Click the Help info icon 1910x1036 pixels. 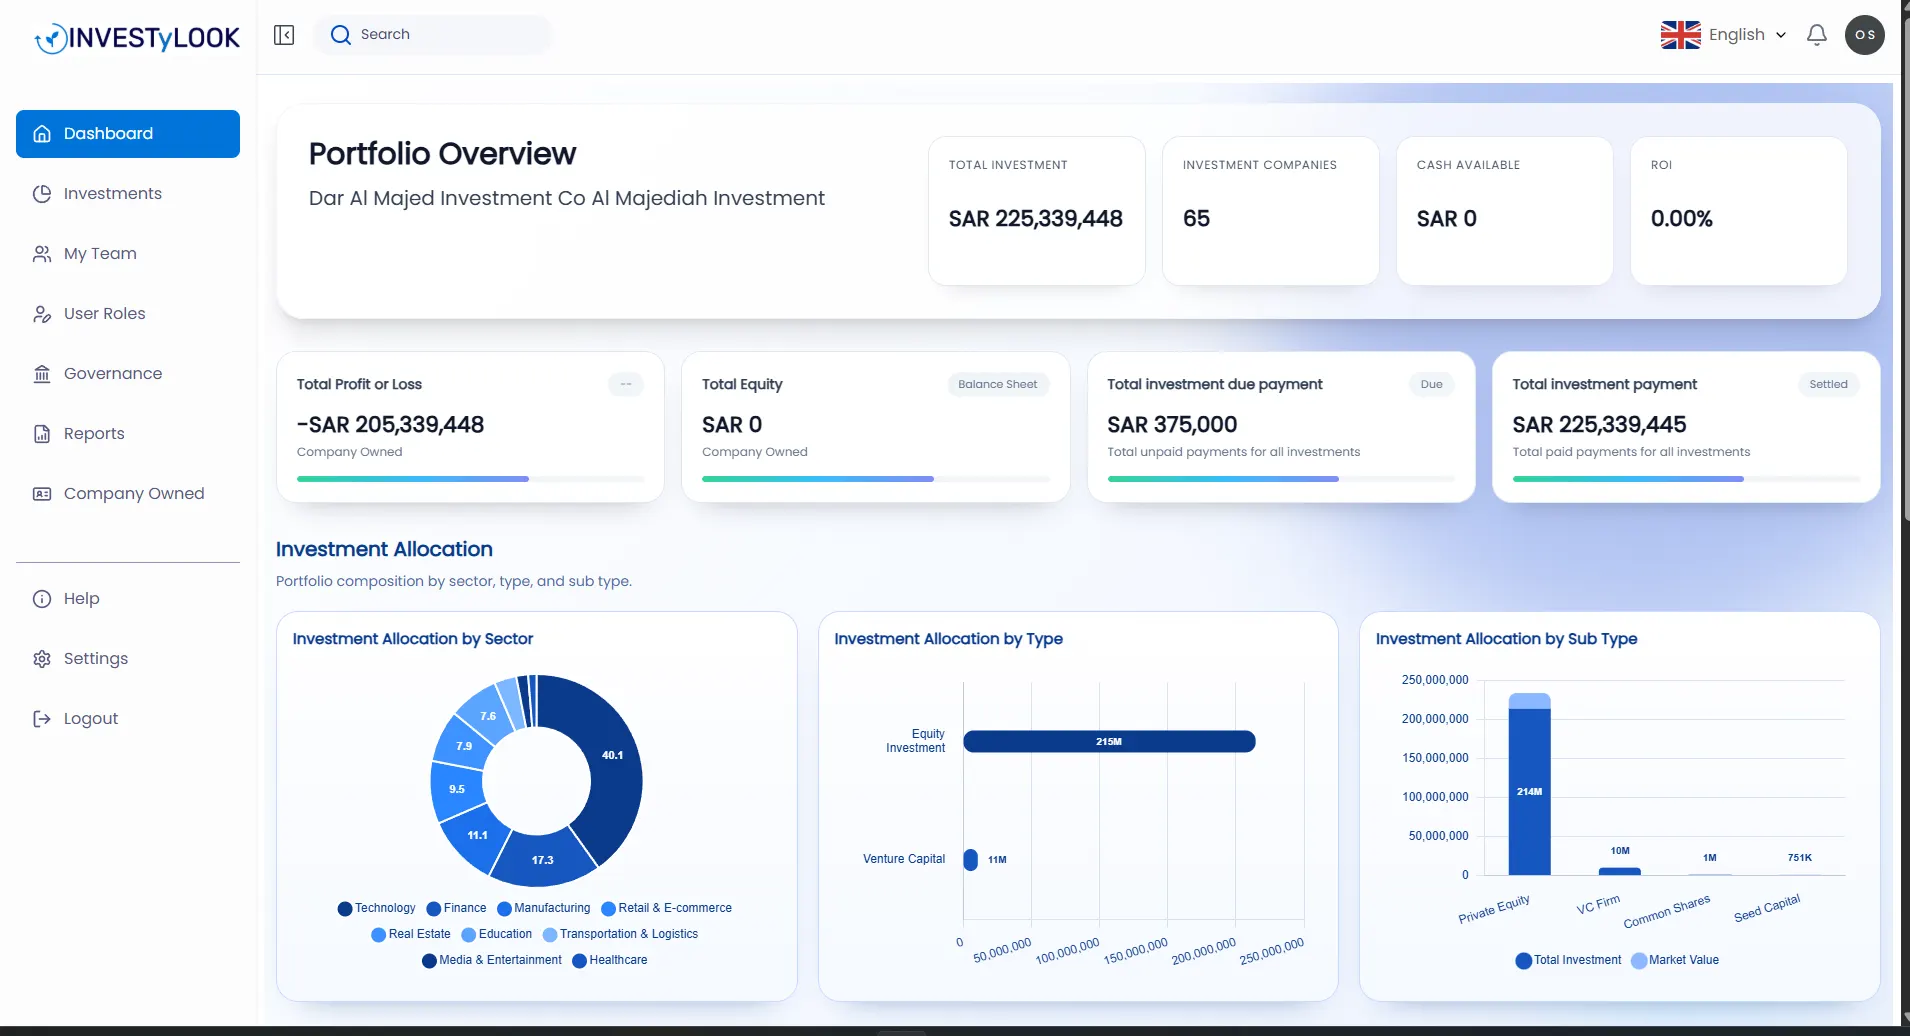pos(42,599)
